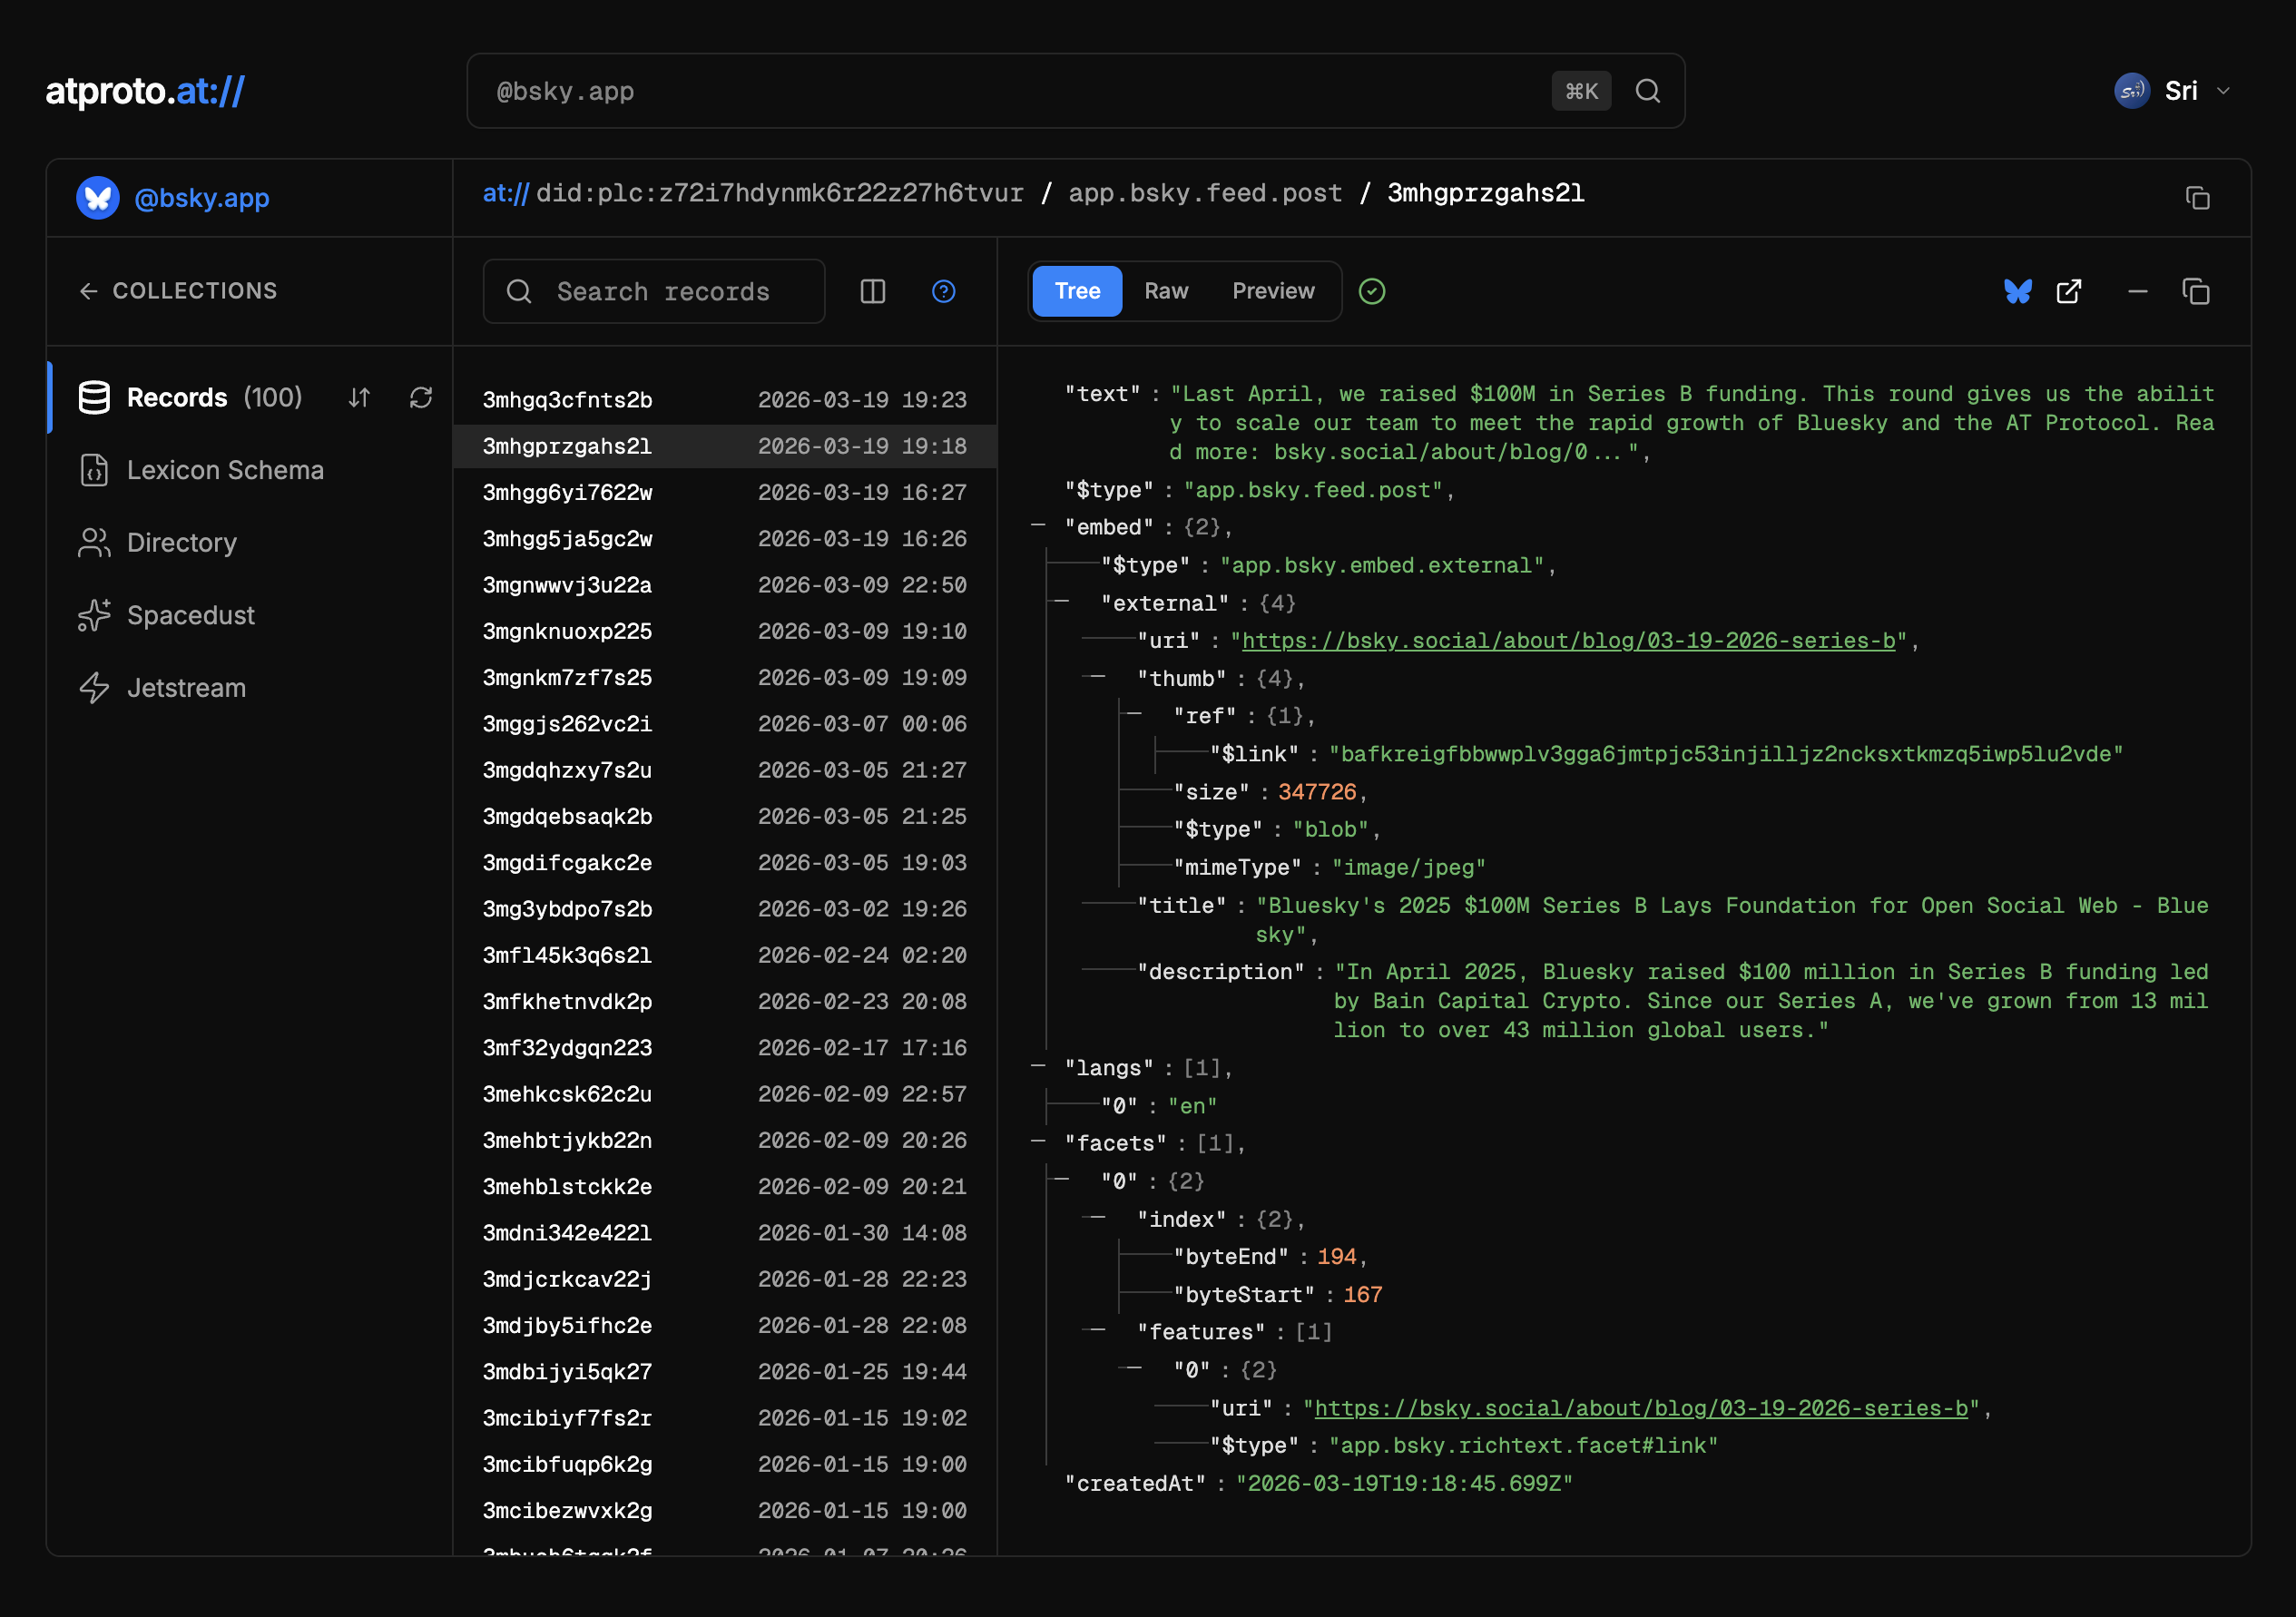This screenshot has width=2296, height=1617.
Task: Copy the at:// URI in the header
Action: click(2197, 198)
